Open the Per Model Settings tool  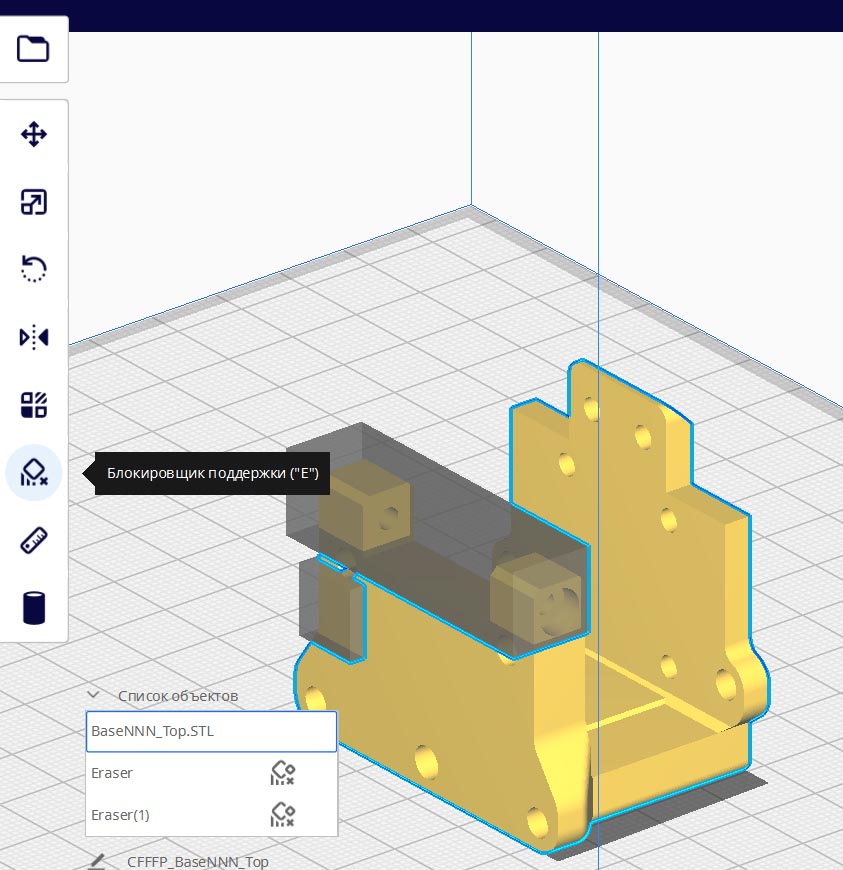(x=34, y=405)
